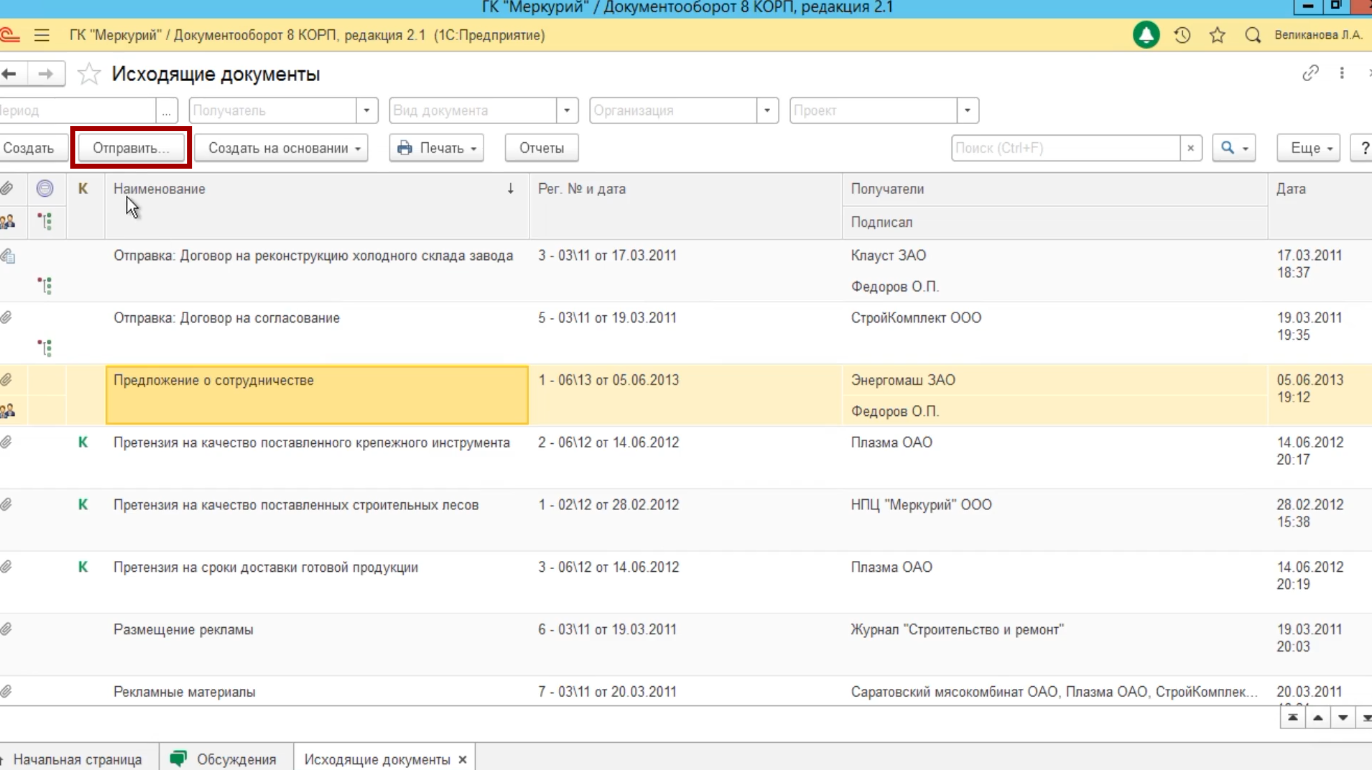Viewport: 1372px width, 770px height.
Task: Click the status circle column header
Action: click(x=44, y=188)
